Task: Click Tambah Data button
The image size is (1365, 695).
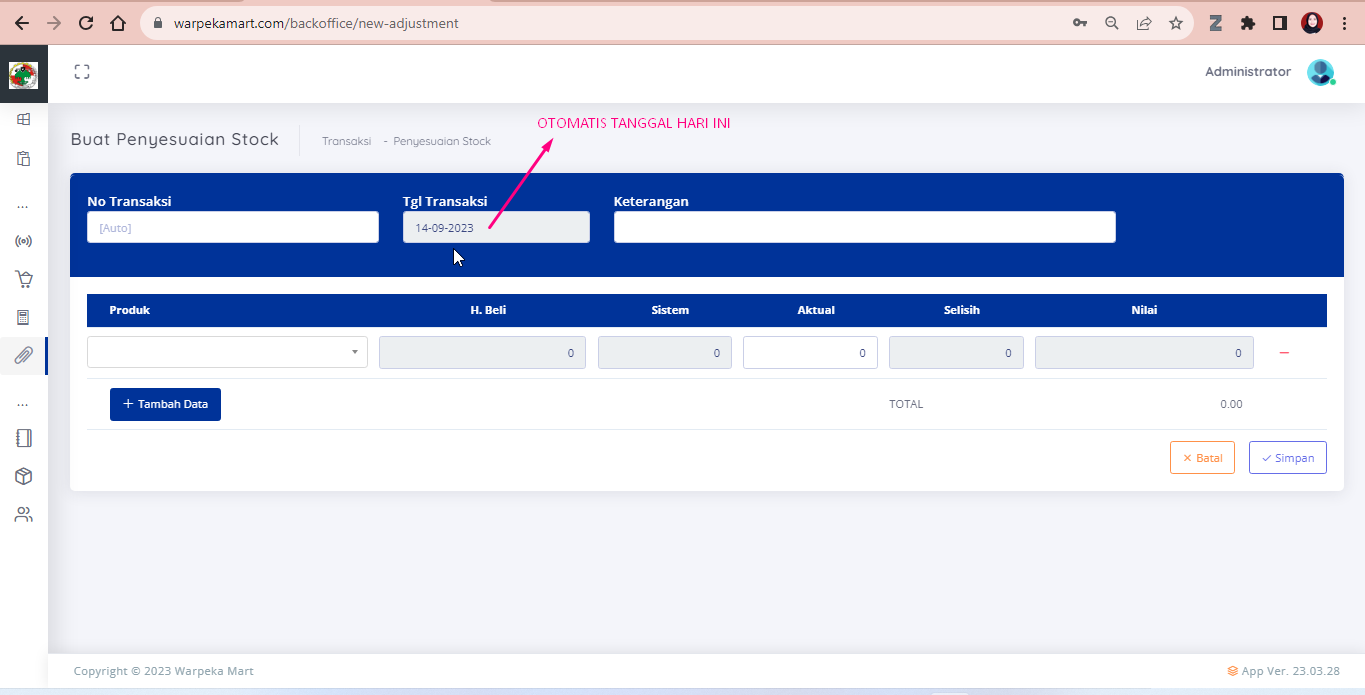Action: pos(165,404)
